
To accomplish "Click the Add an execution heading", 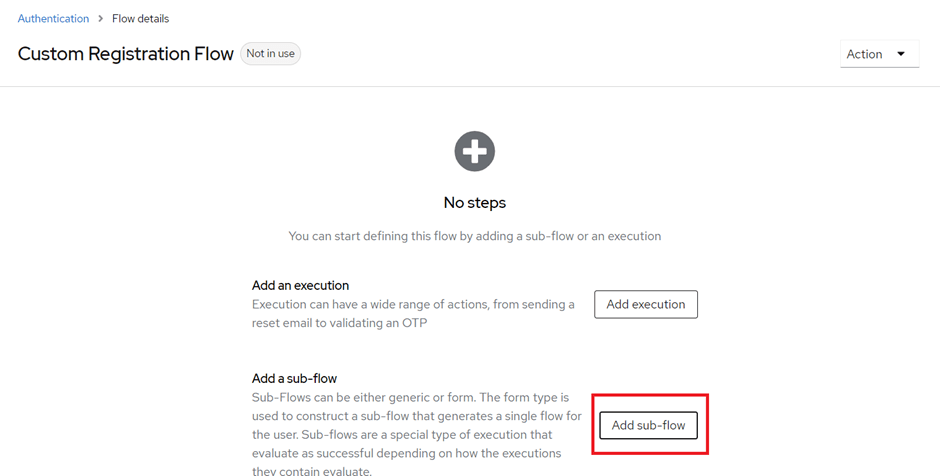I will click(300, 285).
